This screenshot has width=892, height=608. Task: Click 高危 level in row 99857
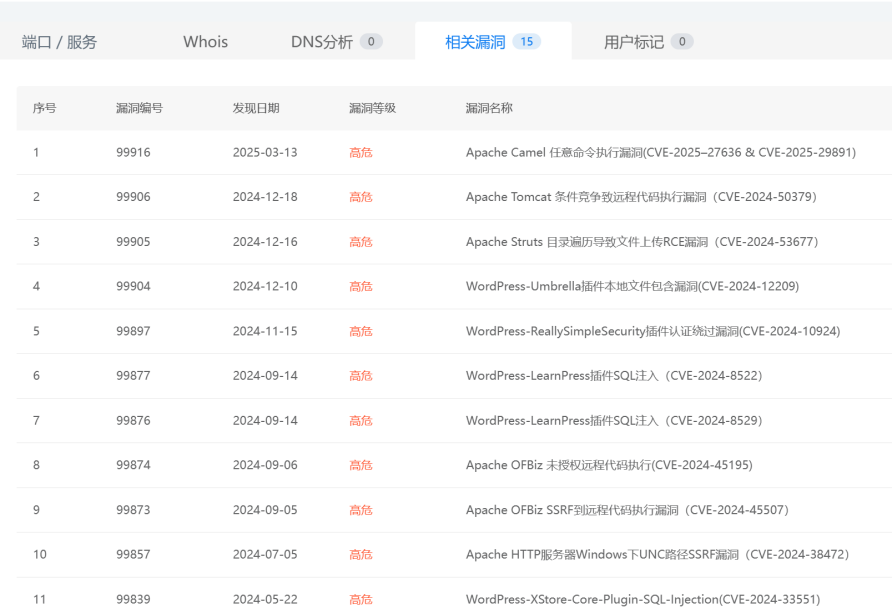(x=361, y=554)
